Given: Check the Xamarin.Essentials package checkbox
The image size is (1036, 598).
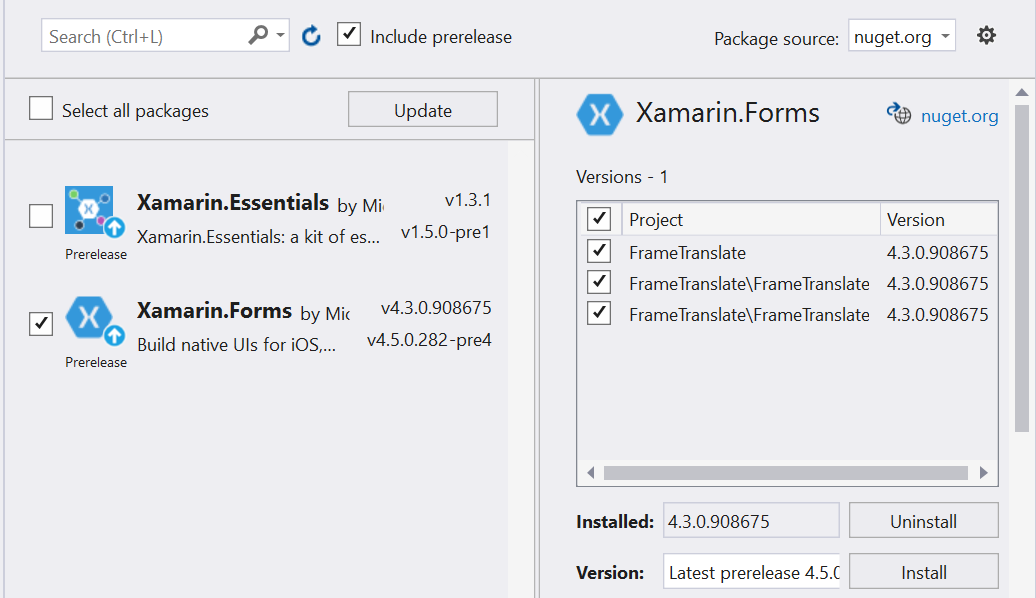Looking at the screenshot, I should click(41, 216).
